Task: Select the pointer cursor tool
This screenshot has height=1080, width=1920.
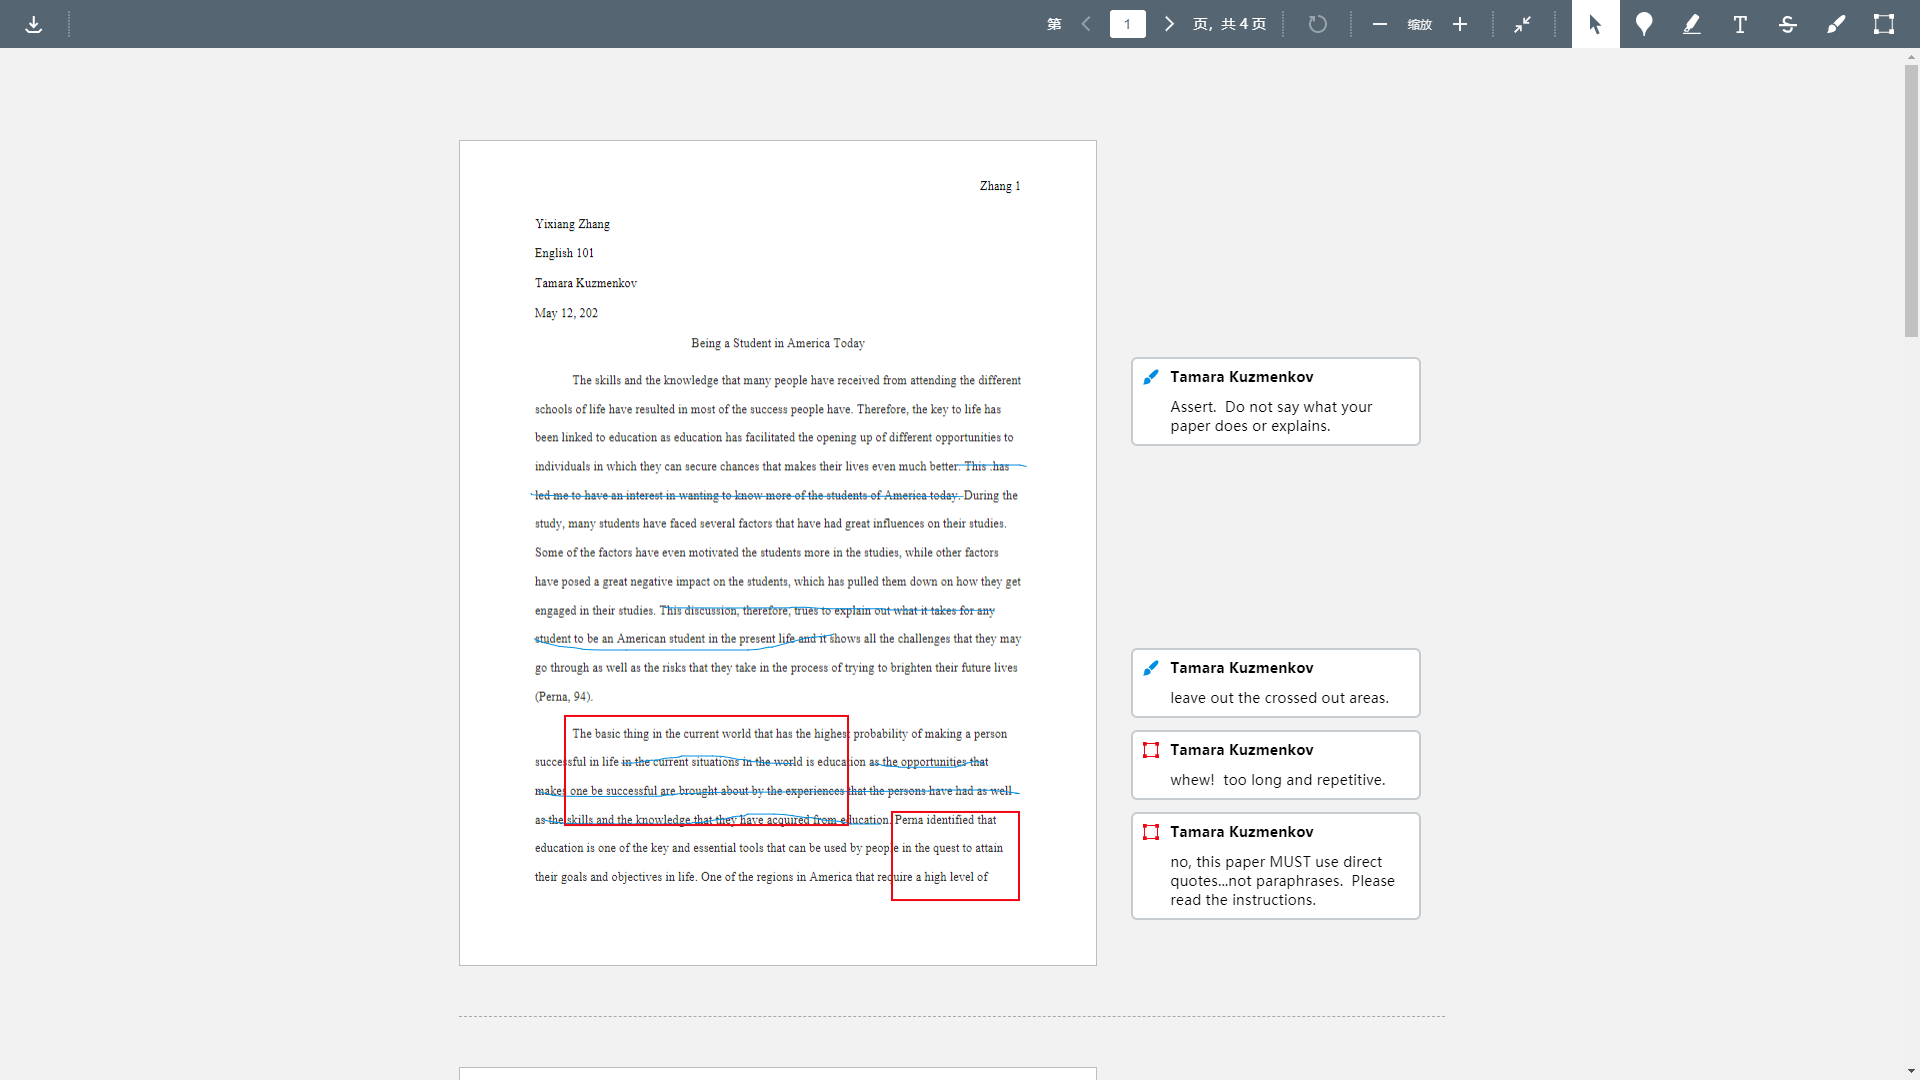Action: point(1596,24)
